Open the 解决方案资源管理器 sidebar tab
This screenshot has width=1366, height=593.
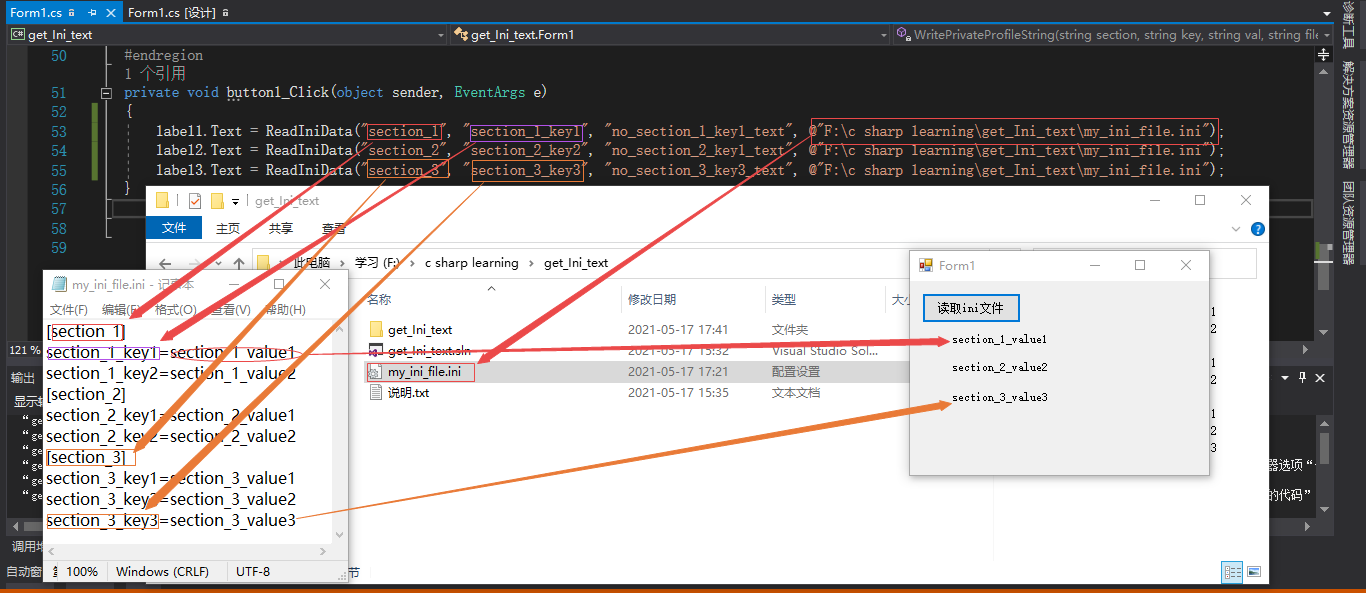point(1353,115)
